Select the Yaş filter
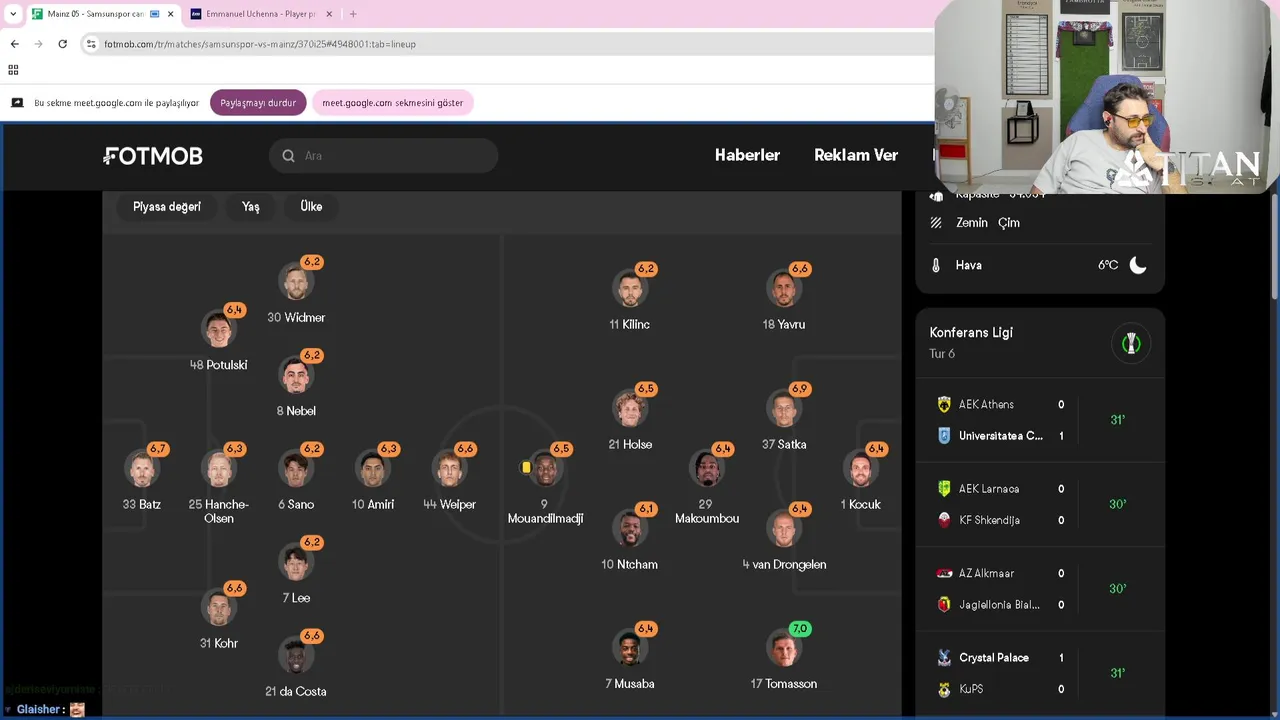The height and width of the screenshot is (720, 1280). coord(250,206)
